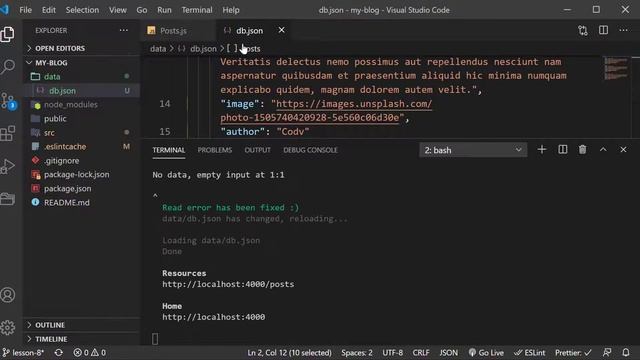Open the Extensions view in activity bar

click(x=8, y=133)
